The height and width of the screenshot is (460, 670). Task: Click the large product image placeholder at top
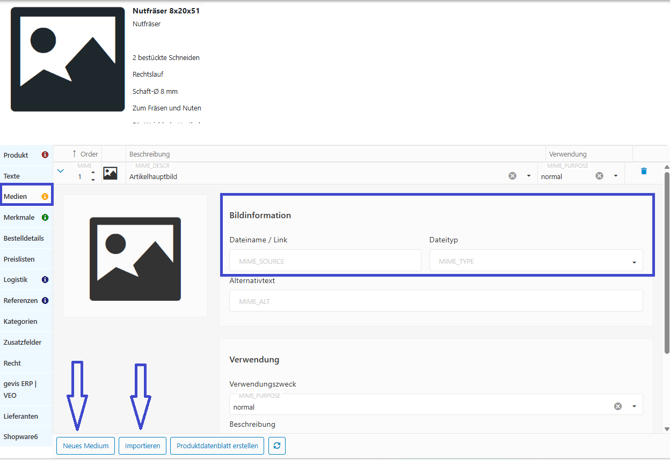(x=68, y=59)
